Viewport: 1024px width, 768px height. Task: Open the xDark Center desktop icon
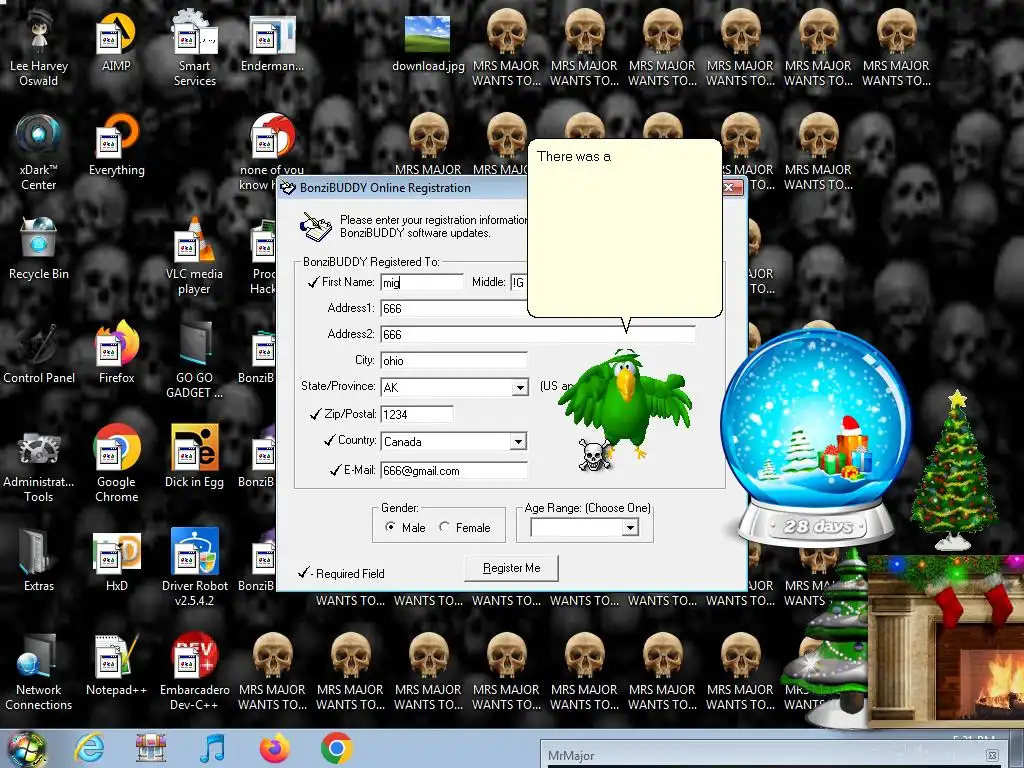coord(39,153)
